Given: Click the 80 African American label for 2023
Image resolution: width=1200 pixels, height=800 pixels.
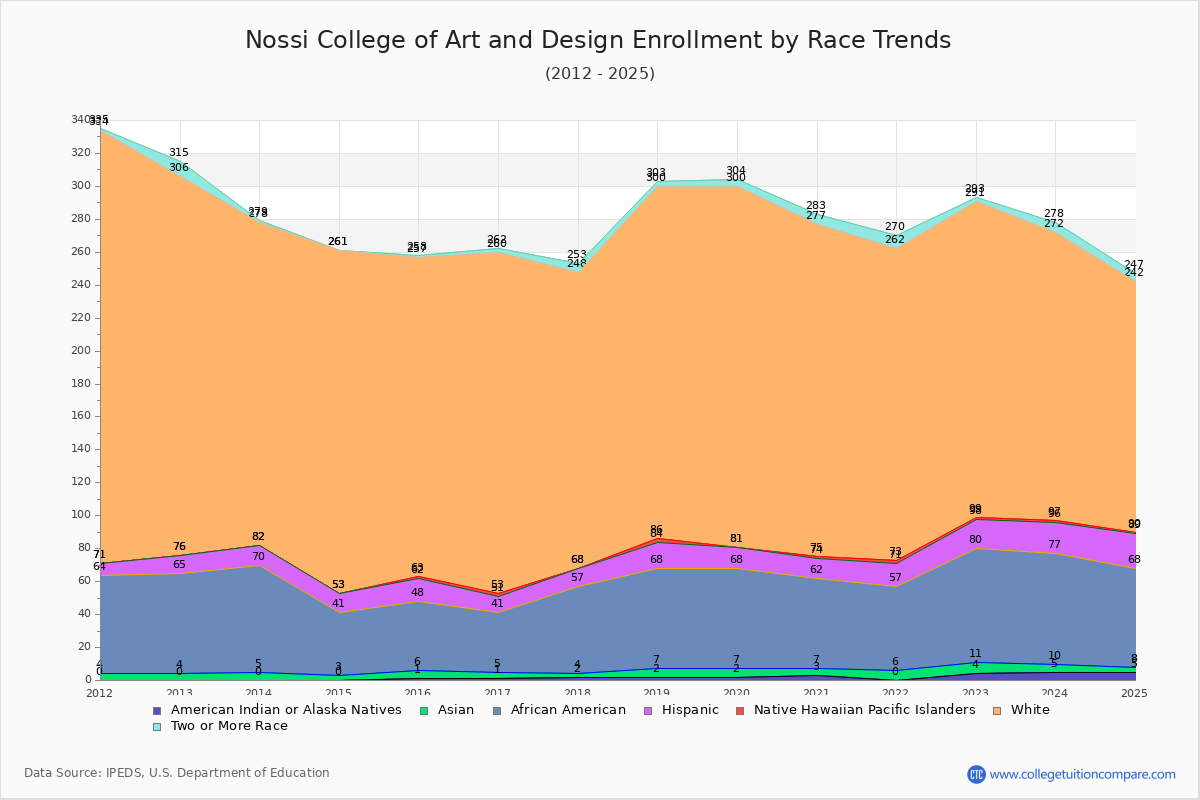Looking at the screenshot, I should coord(975,540).
